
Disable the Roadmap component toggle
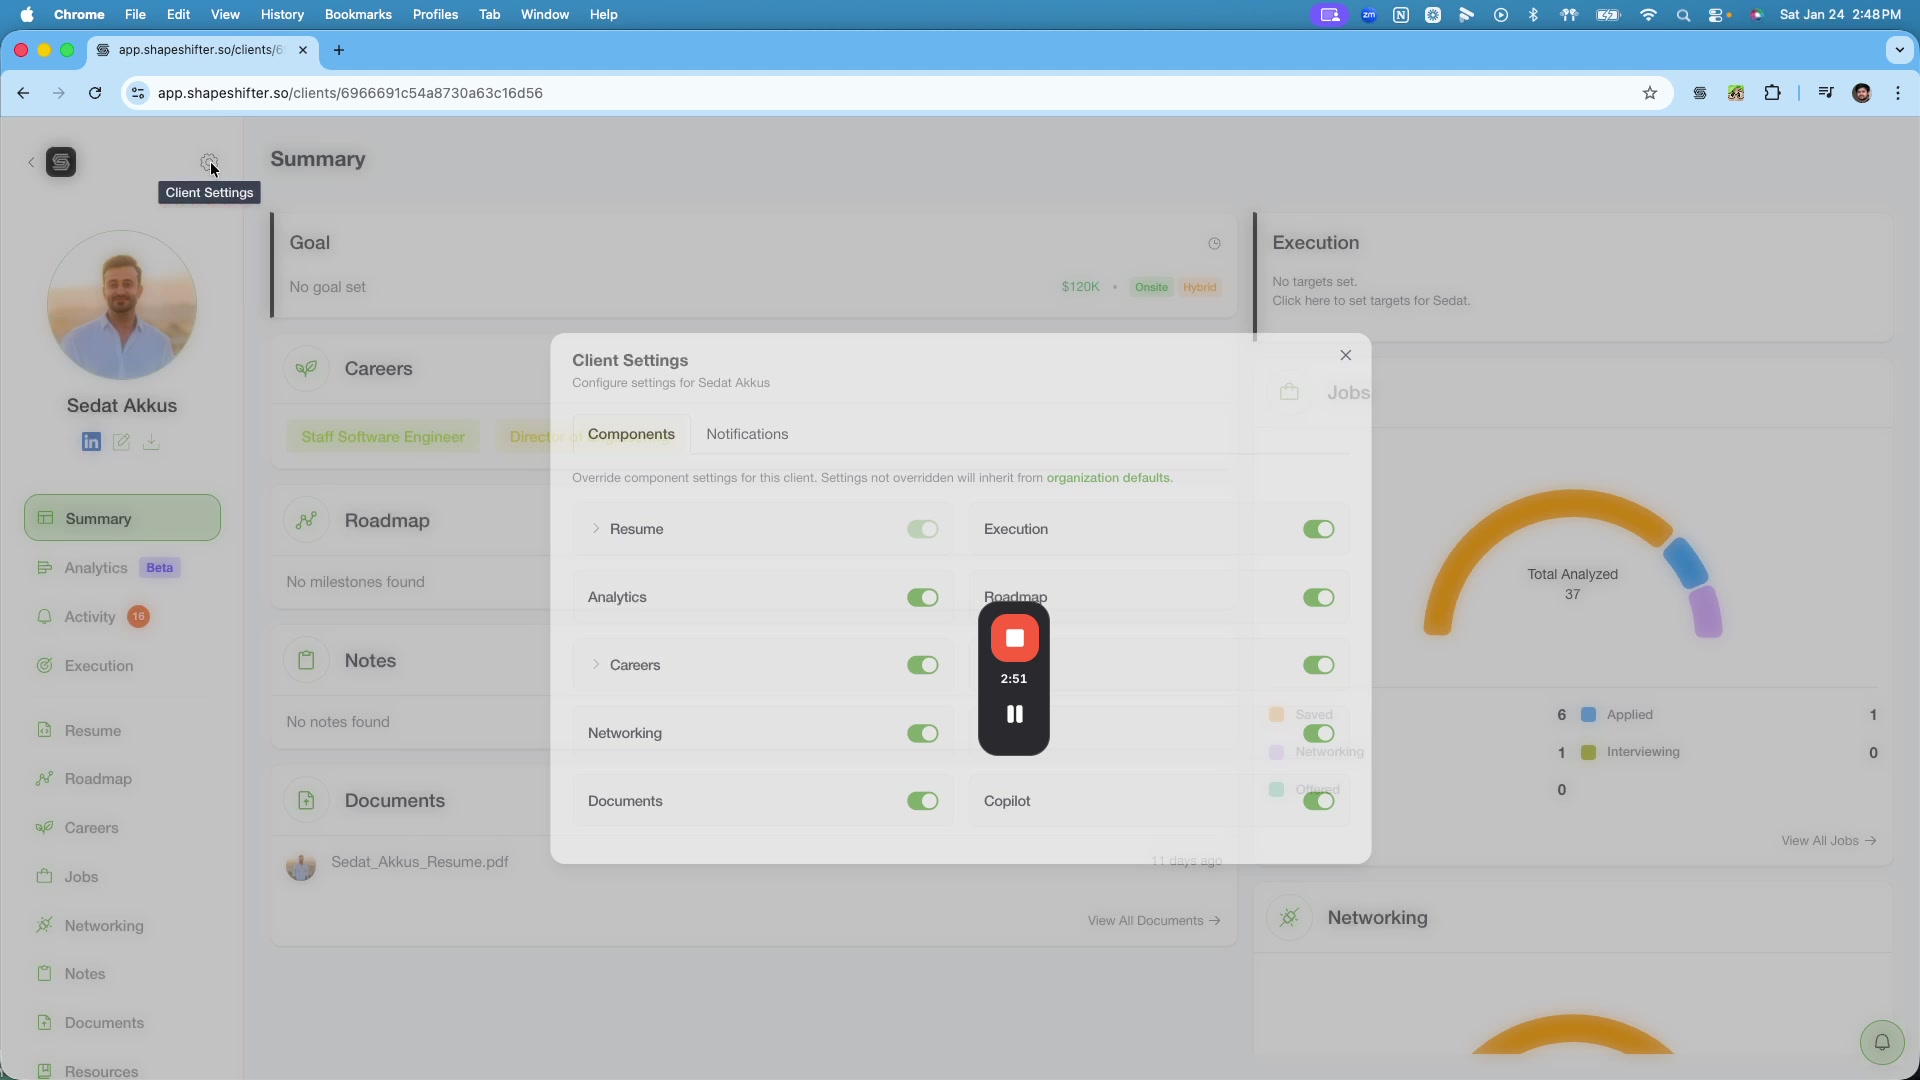[1318, 597]
